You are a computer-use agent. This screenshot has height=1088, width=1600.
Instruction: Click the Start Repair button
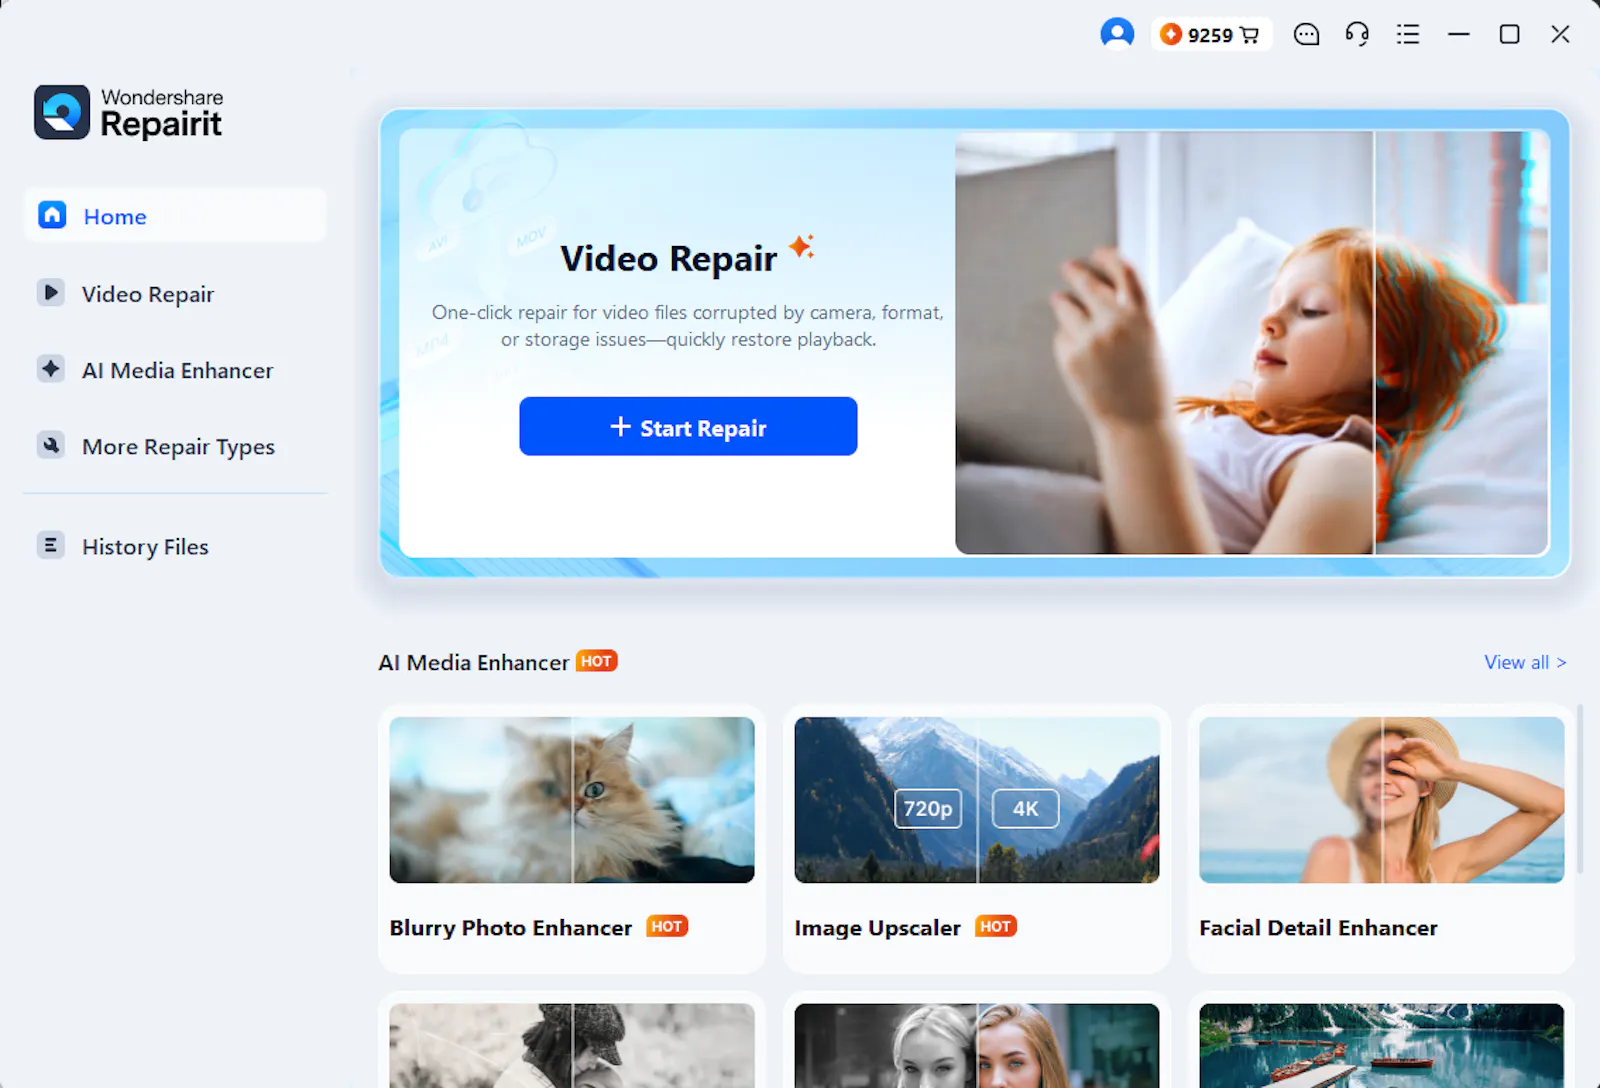[x=688, y=426]
